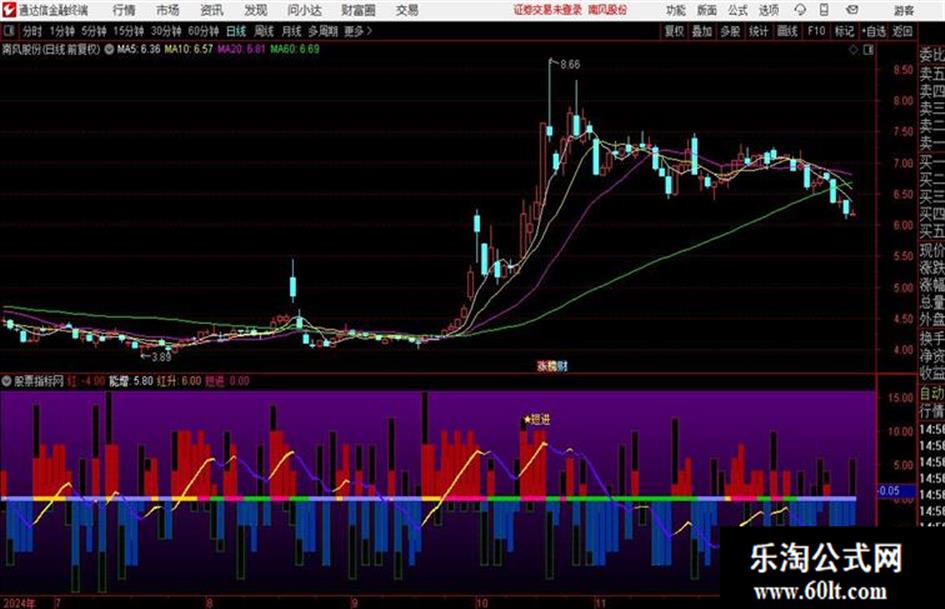Click the 返回 back button
Viewport: 945px width, 609px height.
tap(902, 31)
